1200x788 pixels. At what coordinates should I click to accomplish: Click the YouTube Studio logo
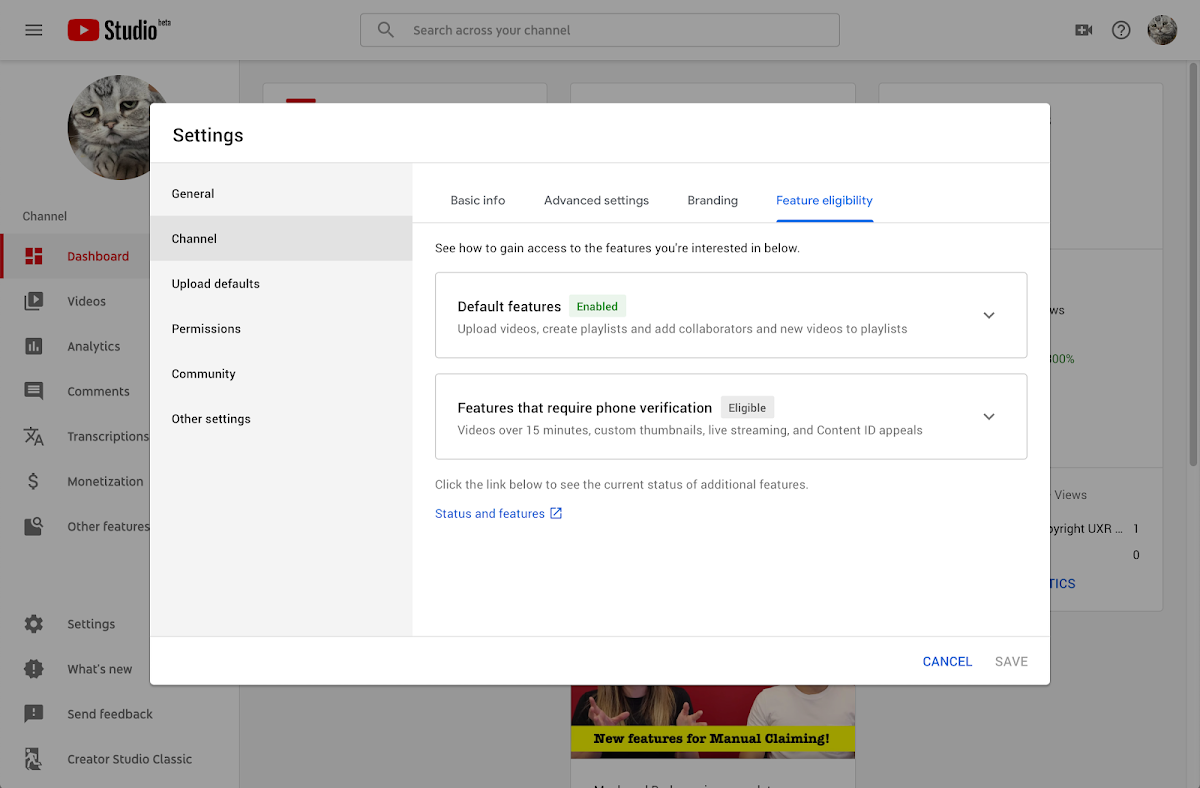tap(118, 30)
